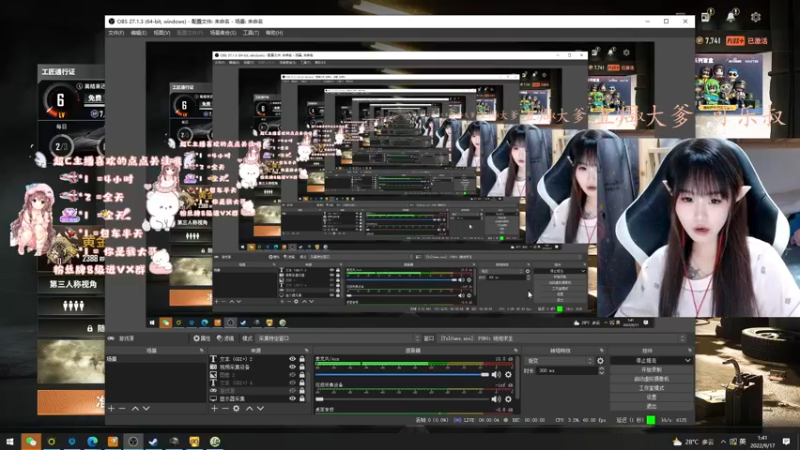Open video capture device audio settings gear
This screenshot has width=800, height=450.
point(508,399)
